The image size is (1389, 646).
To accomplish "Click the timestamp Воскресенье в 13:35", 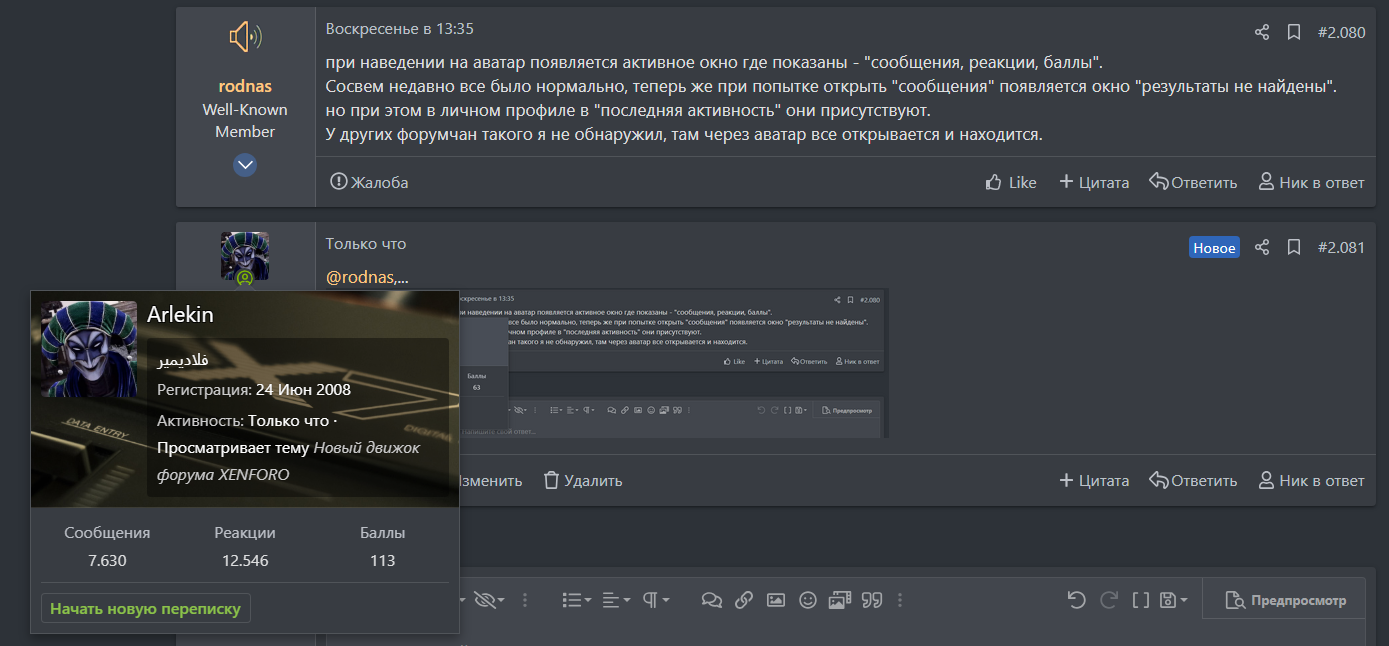I will coord(400,28).
